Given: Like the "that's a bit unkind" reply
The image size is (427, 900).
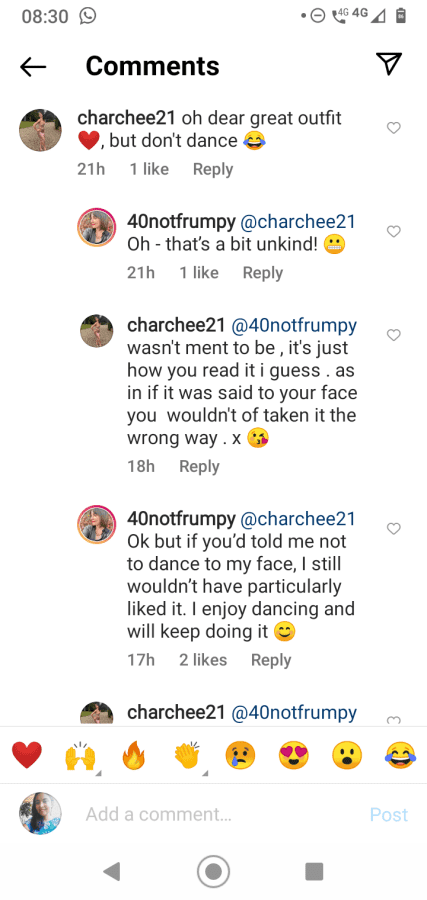Looking at the screenshot, I should [394, 231].
